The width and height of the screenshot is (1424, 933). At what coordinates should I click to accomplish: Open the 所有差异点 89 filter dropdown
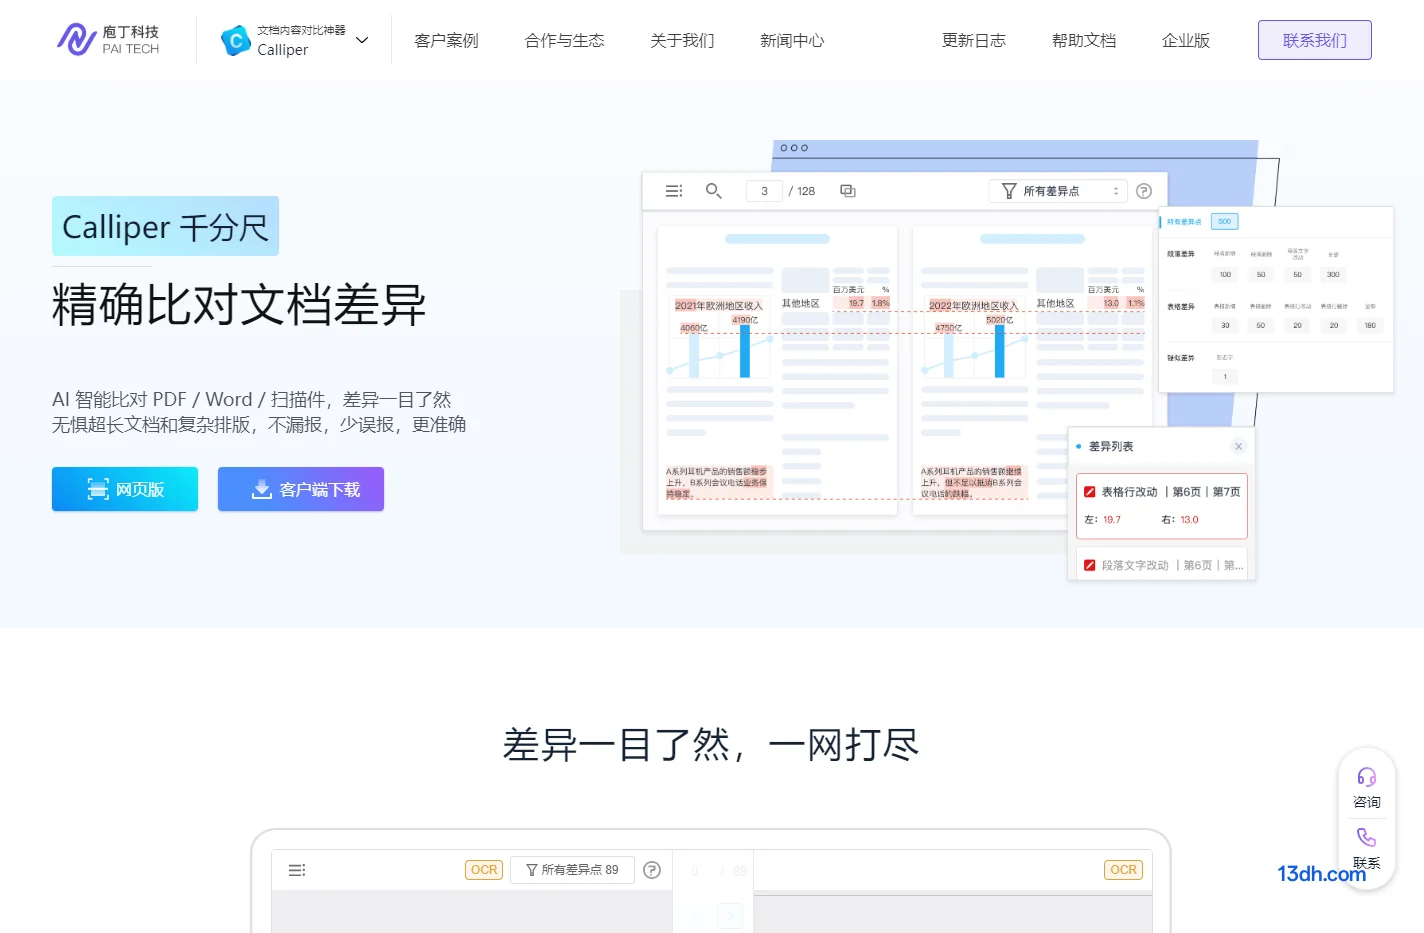(x=572, y=870)
